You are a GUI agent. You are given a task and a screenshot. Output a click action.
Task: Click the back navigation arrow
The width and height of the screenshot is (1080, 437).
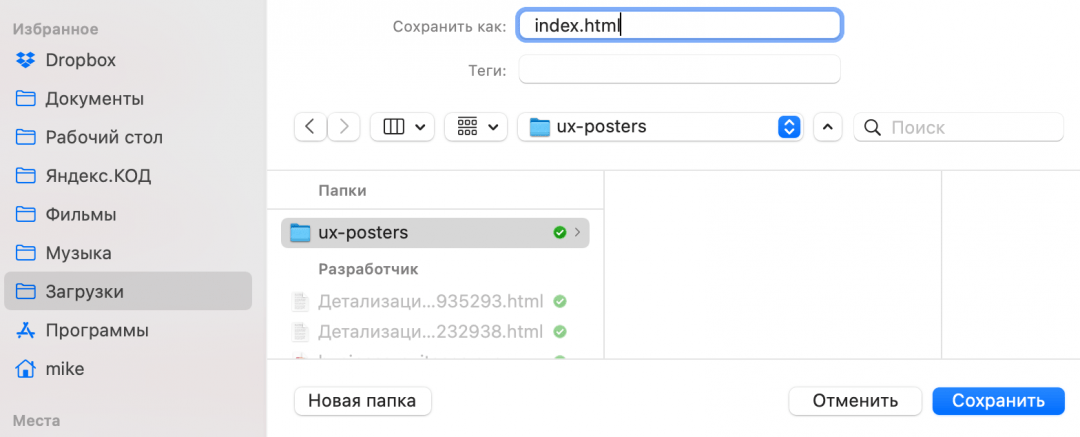tap(310, 127)
